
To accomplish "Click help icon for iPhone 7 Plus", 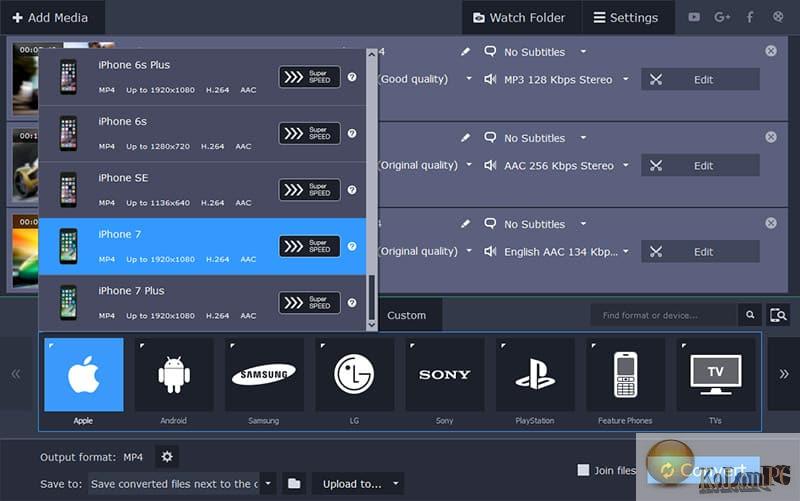I will pos(352,303).
